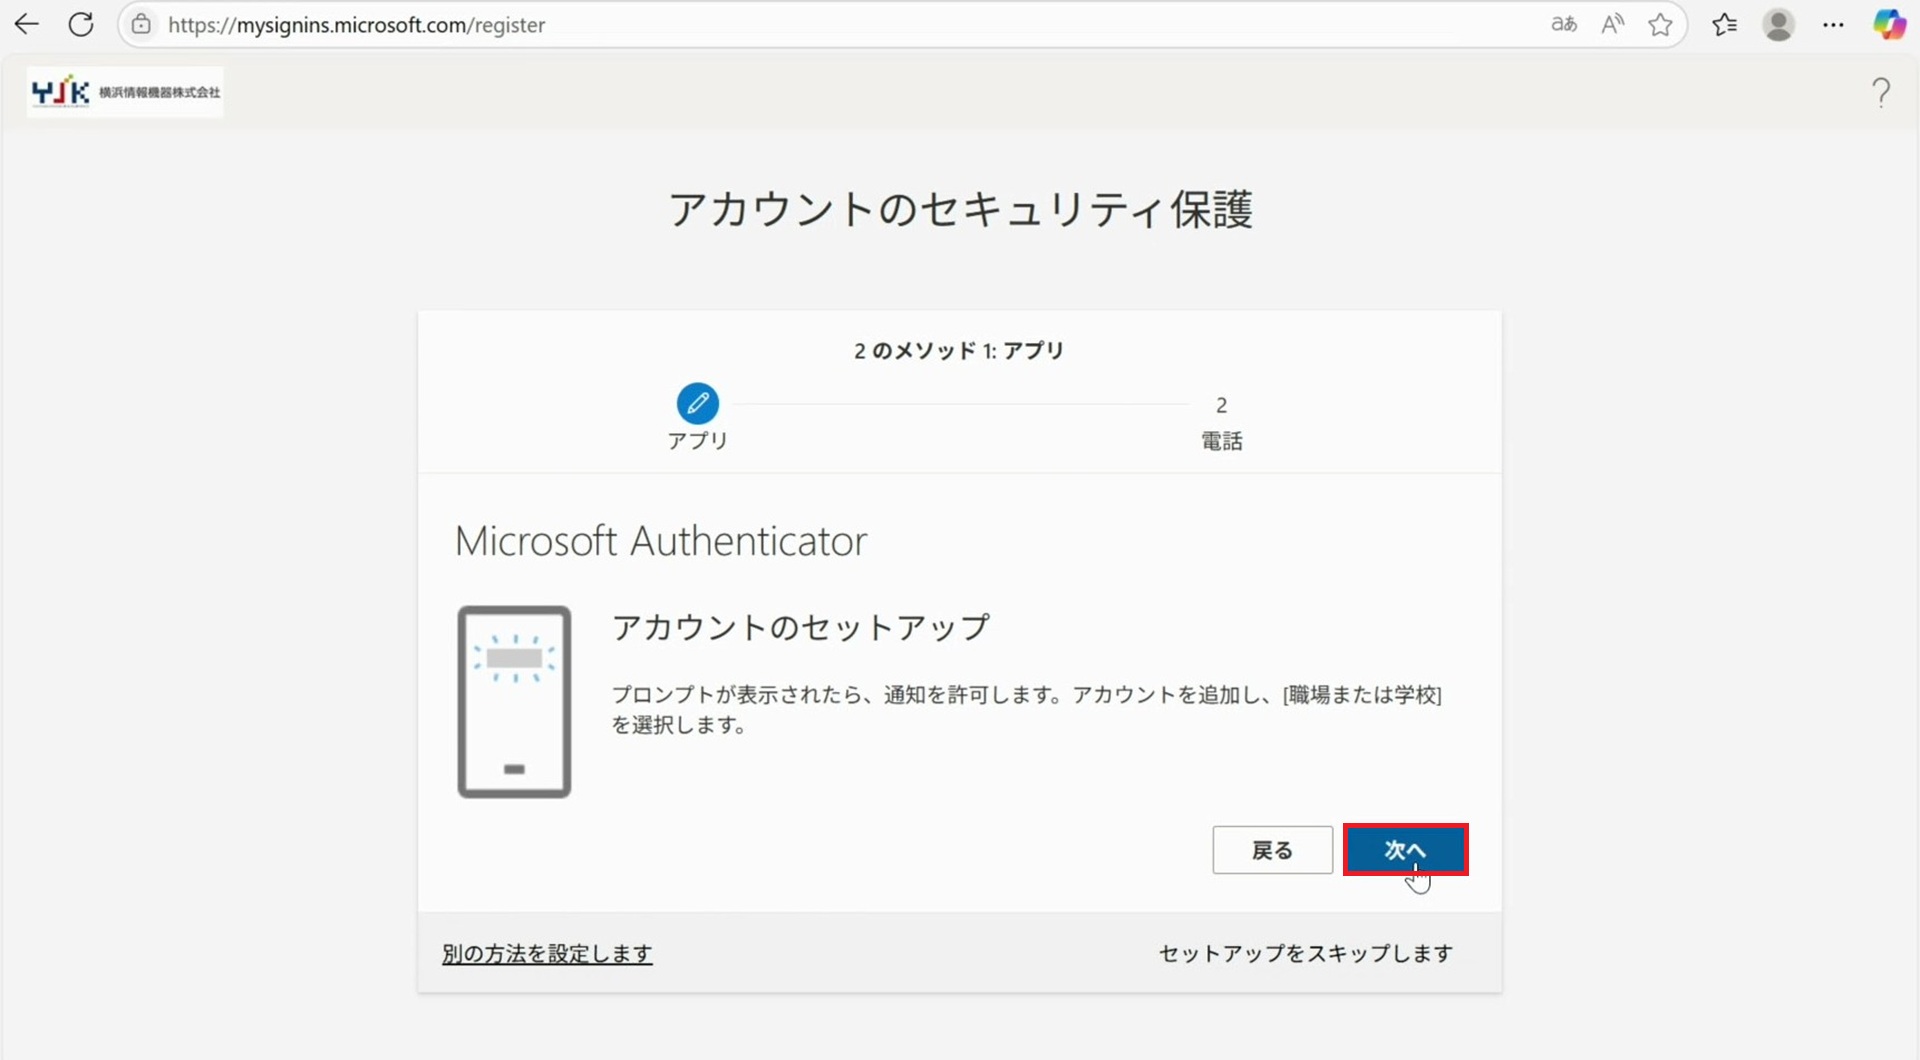Click the address bar URL

coord(356,25)
